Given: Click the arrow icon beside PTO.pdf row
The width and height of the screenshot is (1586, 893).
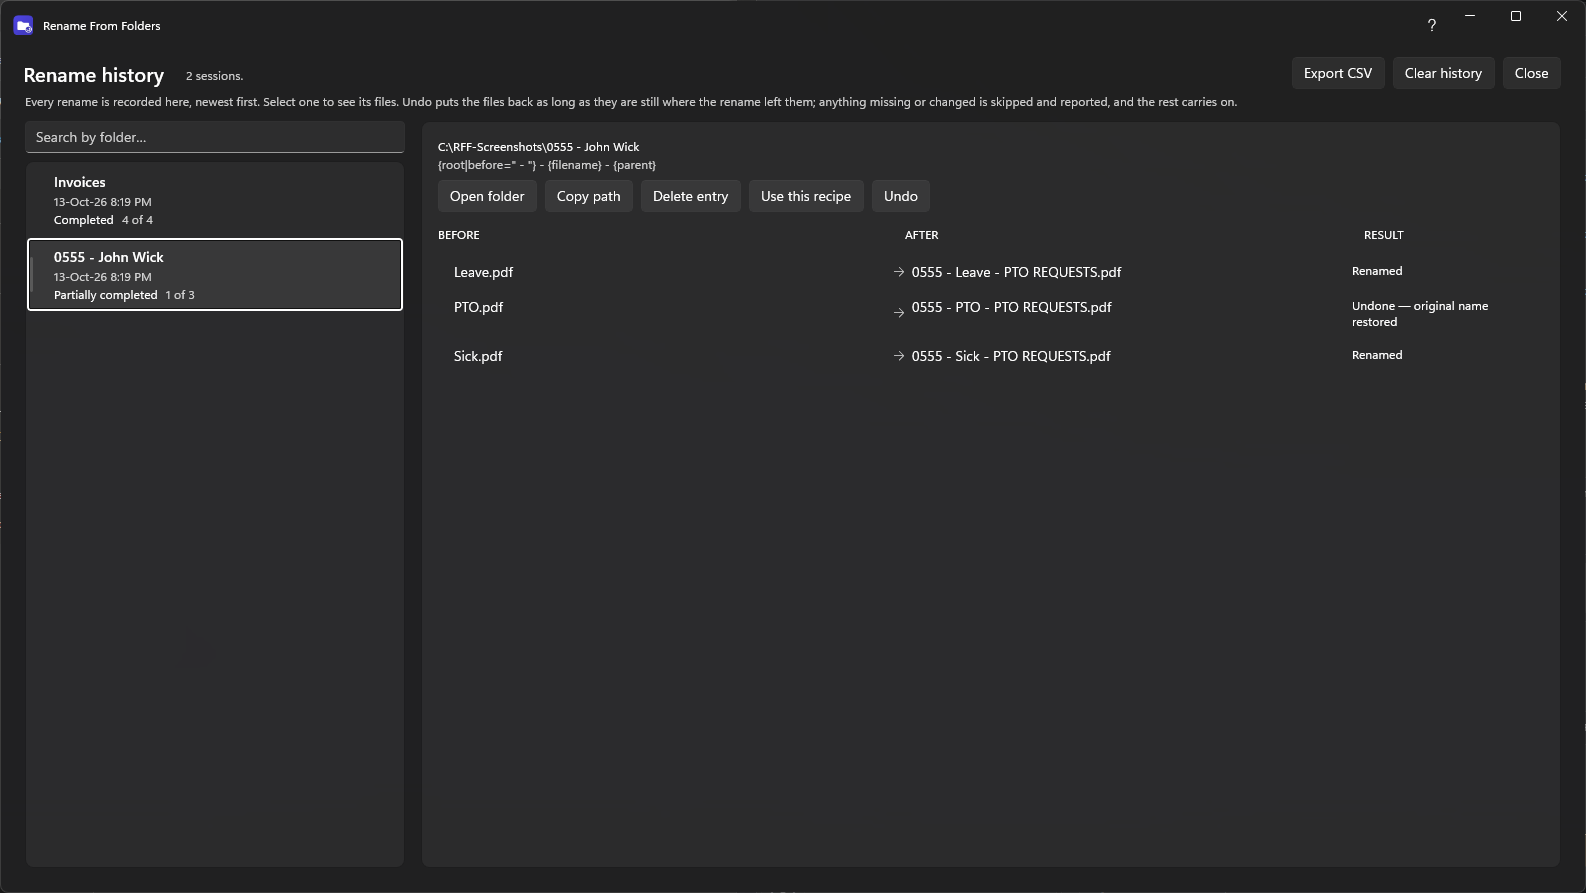Looking at the screenshot, I should click(899, 312).
